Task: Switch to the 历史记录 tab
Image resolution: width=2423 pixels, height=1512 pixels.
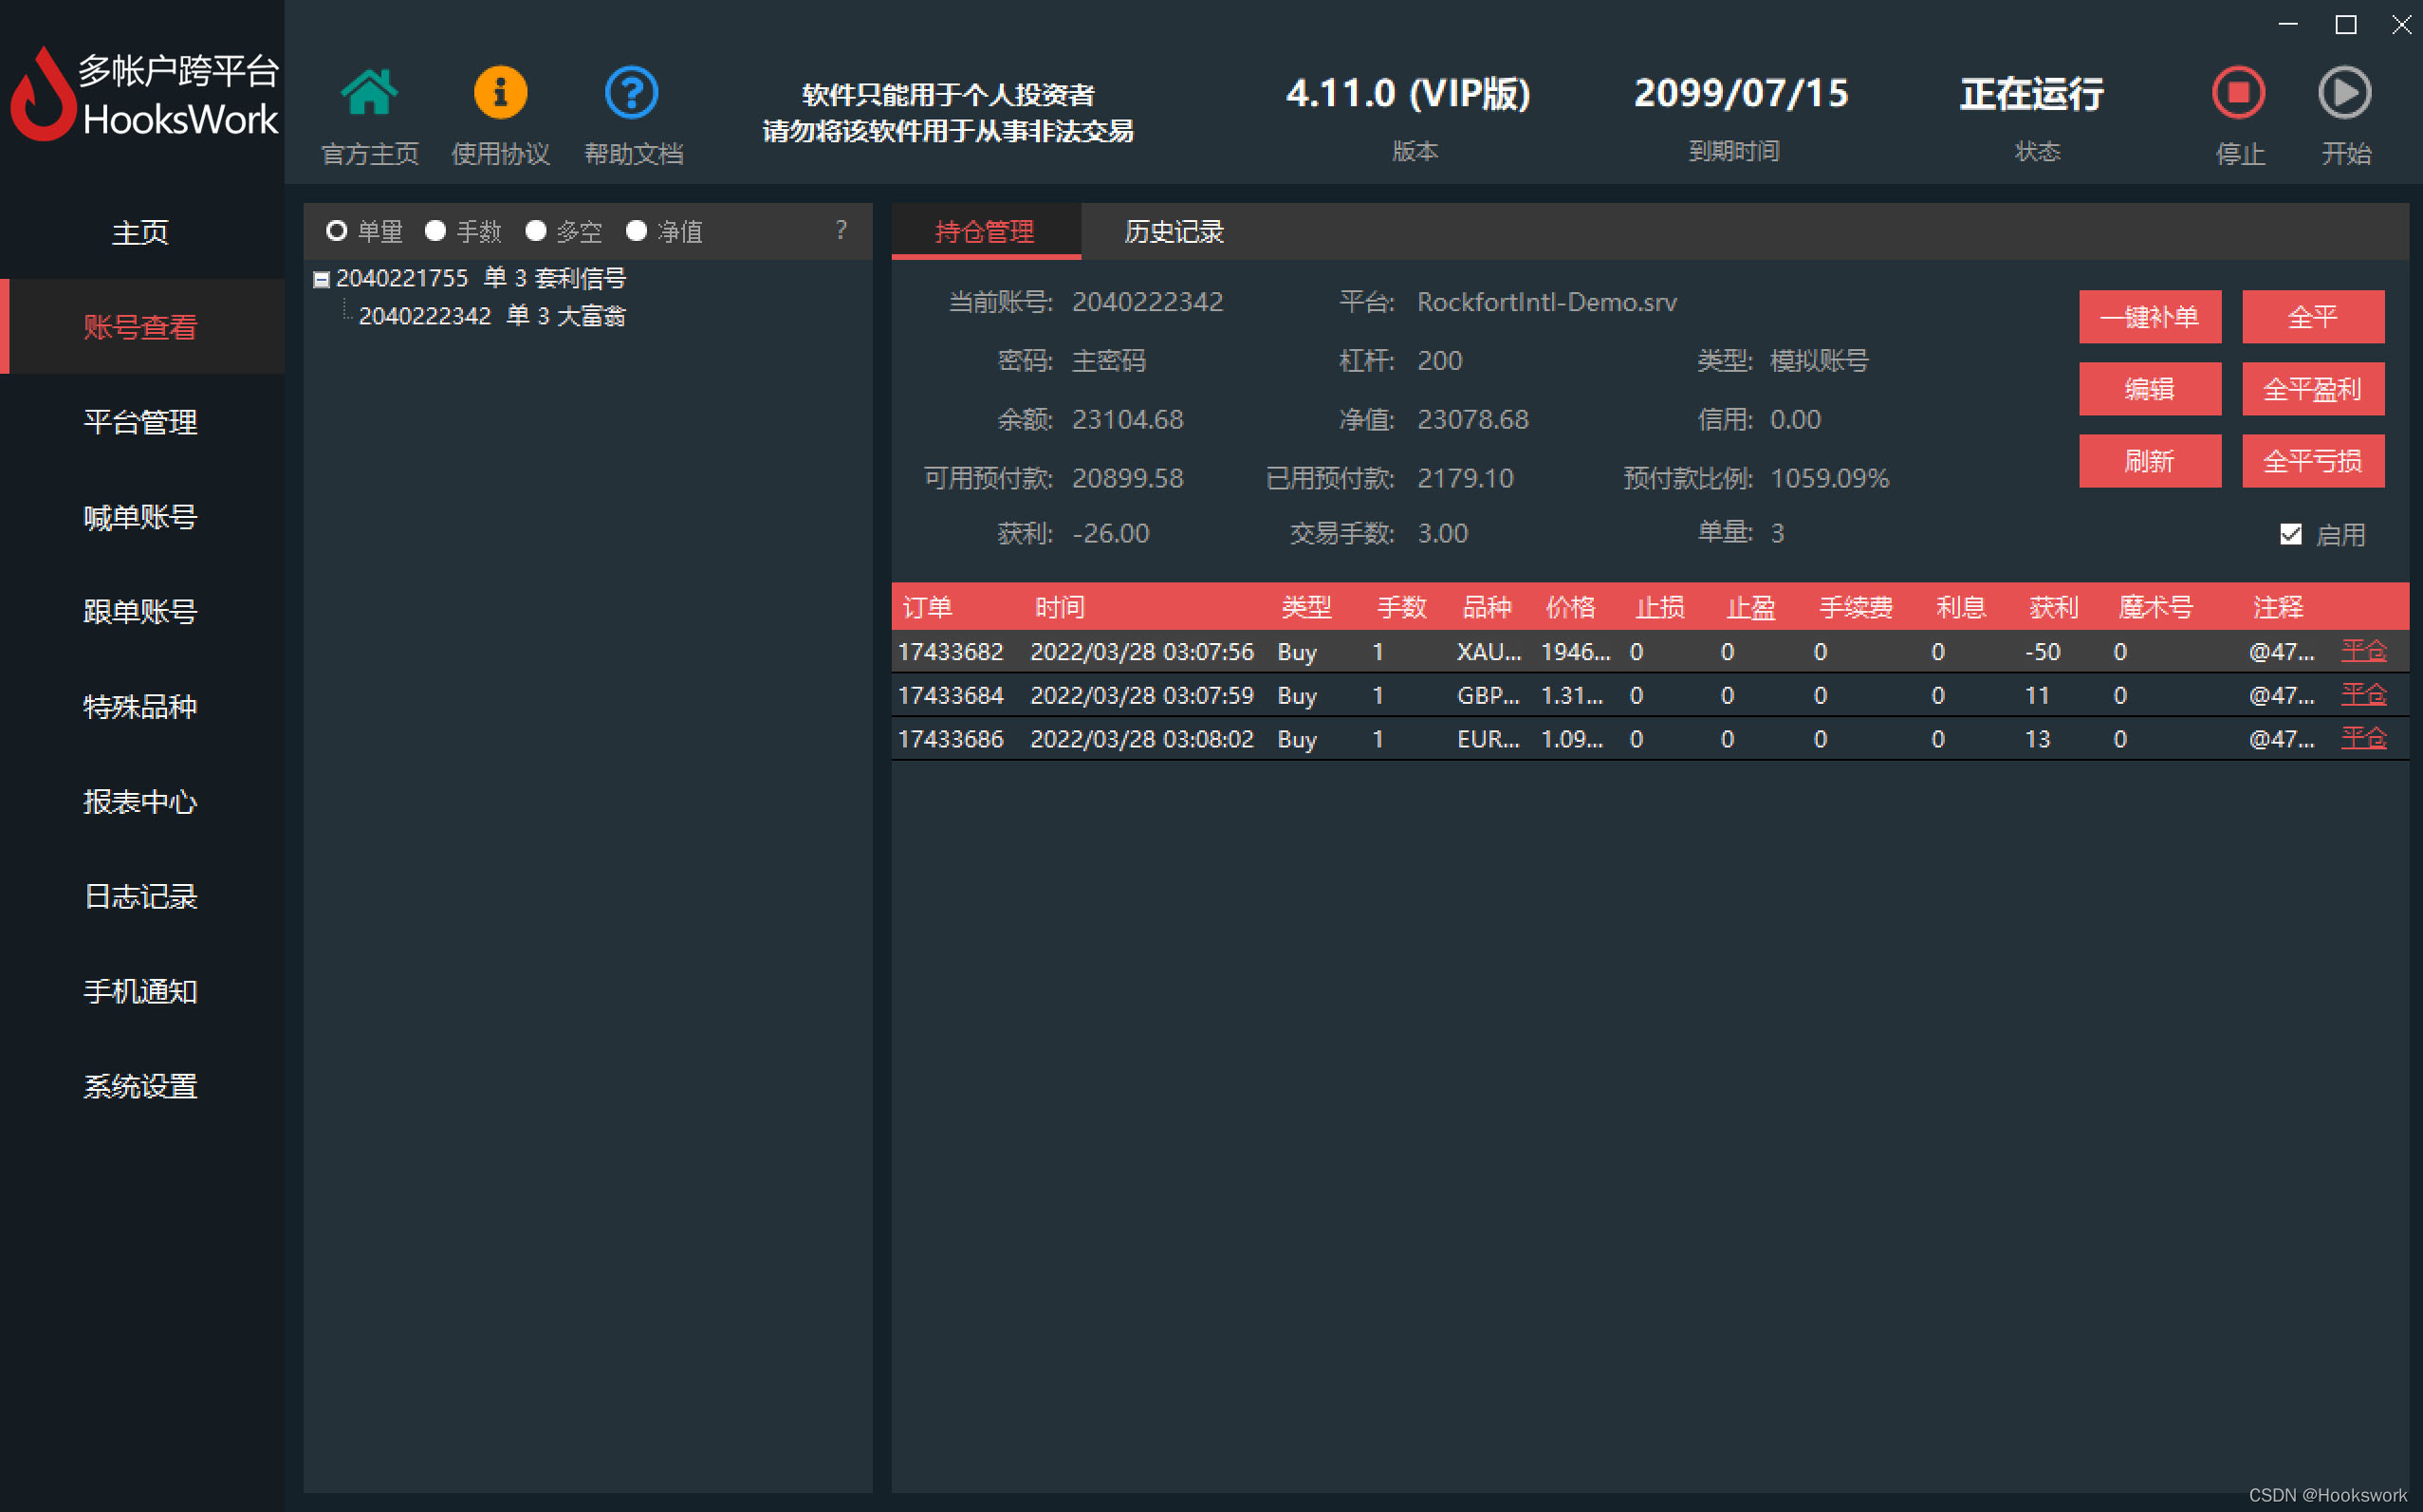Action: (x=1173, y=232)
